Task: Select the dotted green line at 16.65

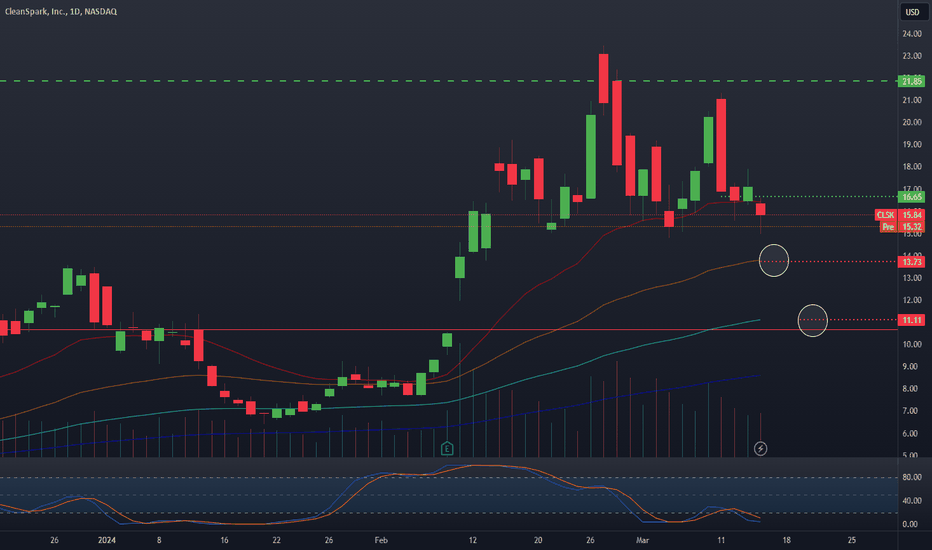Action: (x=808, y=196)
